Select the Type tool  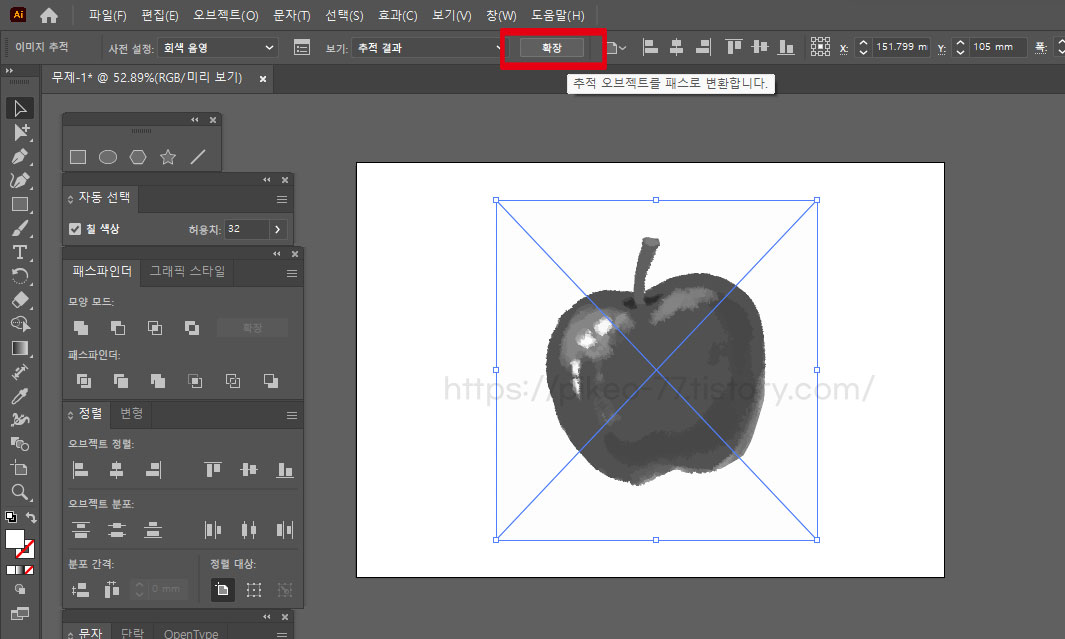pyautogui.click(x=20, y=253)
